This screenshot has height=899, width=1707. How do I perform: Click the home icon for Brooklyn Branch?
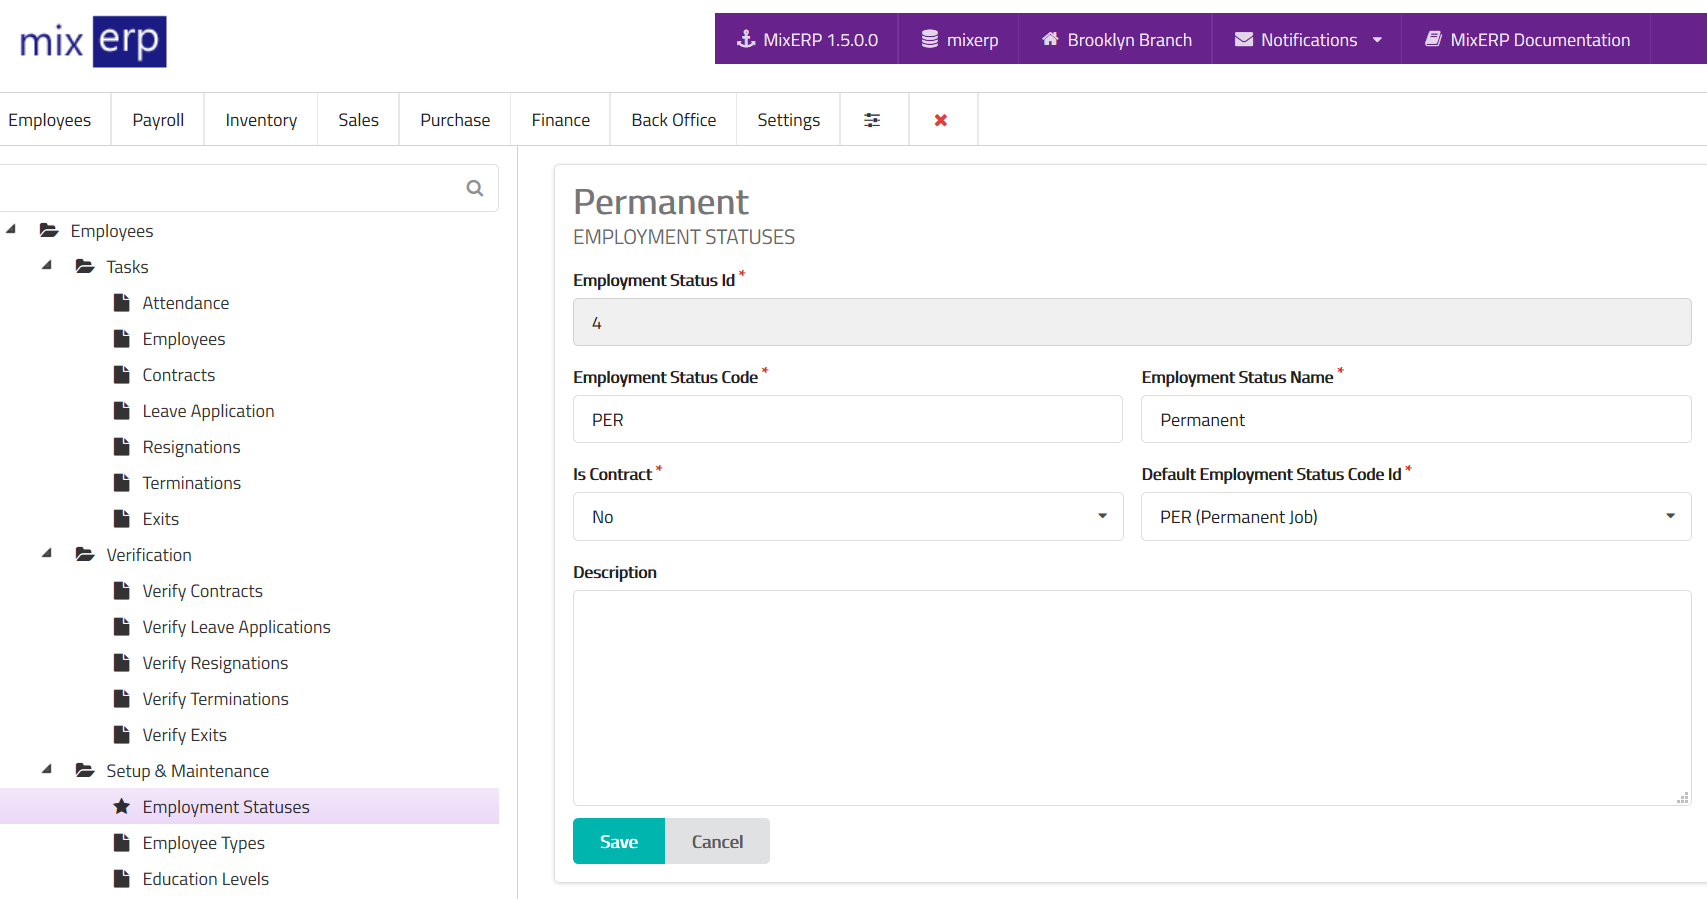(x=1050, y=39)
